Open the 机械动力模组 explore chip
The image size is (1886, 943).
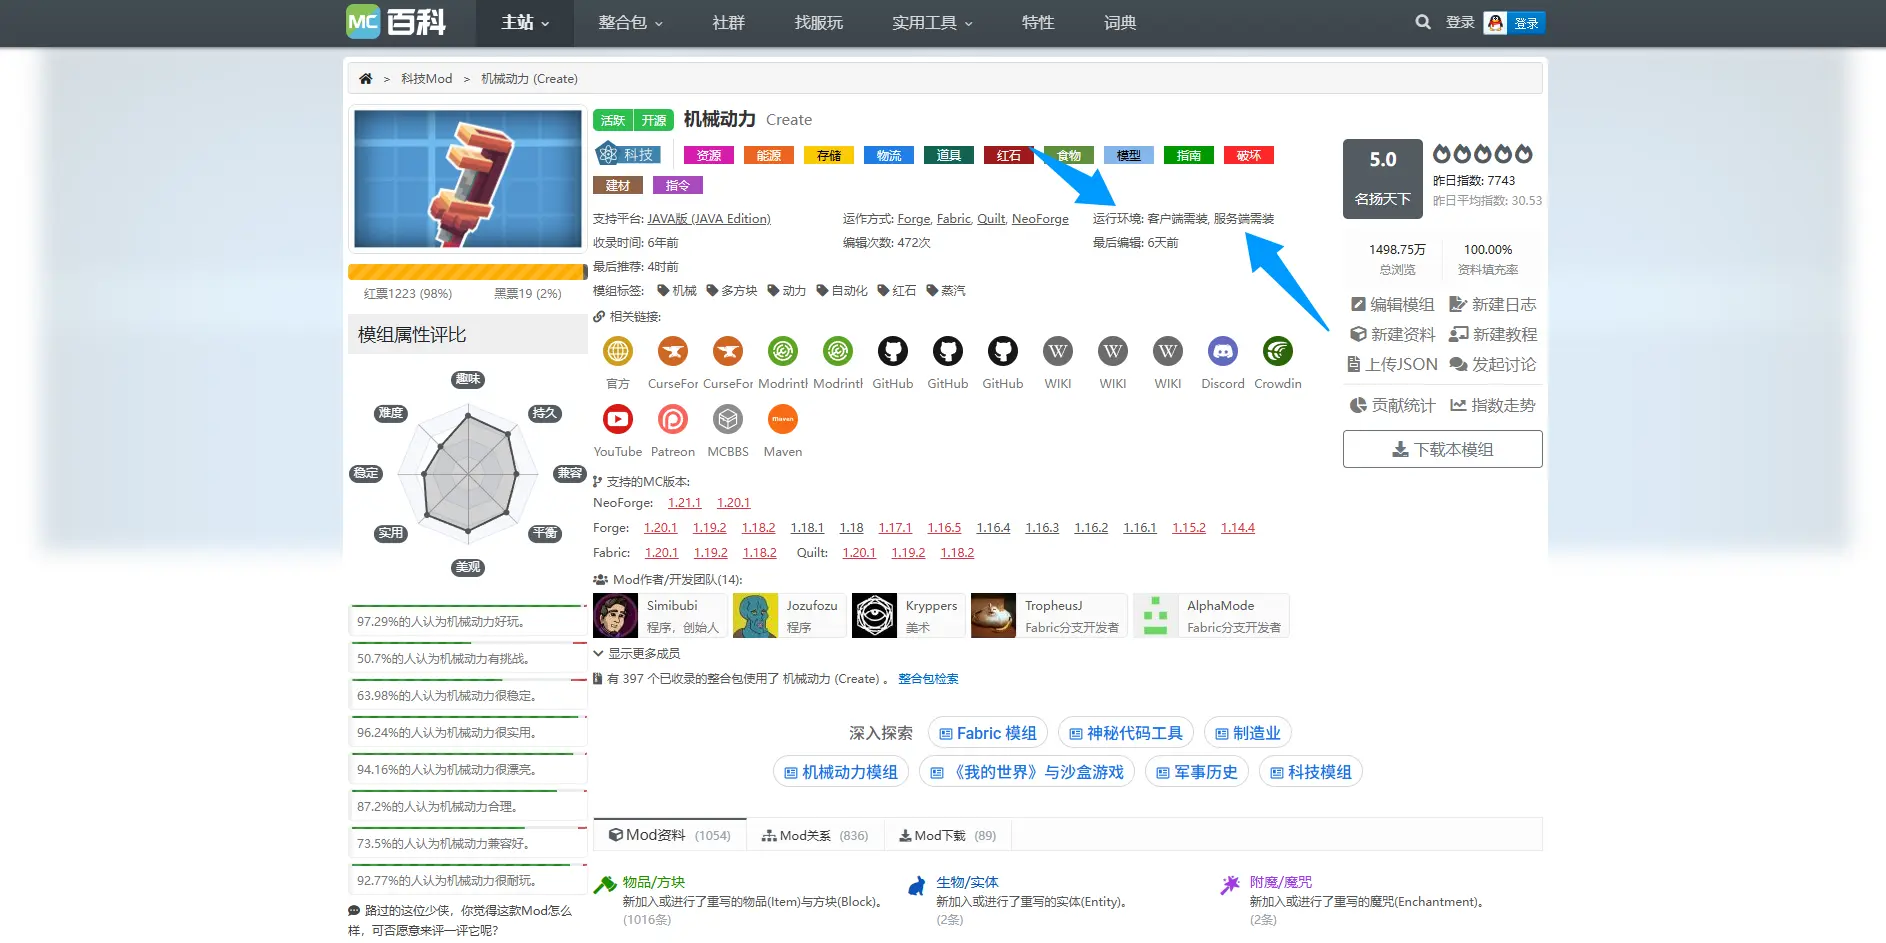[x=841, y=772]
